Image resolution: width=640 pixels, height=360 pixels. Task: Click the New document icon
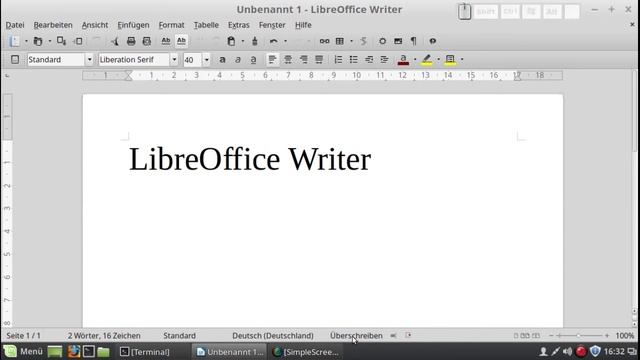click(x=15, y=41)
